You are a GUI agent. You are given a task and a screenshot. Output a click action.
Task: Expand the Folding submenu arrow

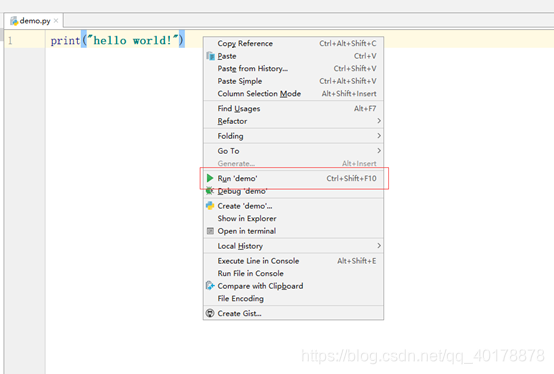[379, 136]
